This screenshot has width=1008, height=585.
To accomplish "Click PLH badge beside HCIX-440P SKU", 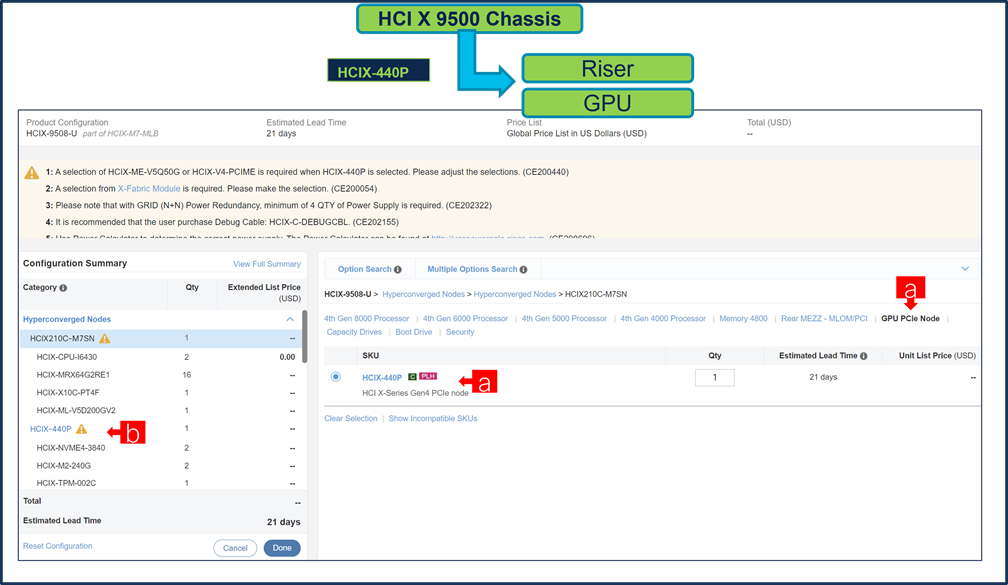I will tap(428, 376).
